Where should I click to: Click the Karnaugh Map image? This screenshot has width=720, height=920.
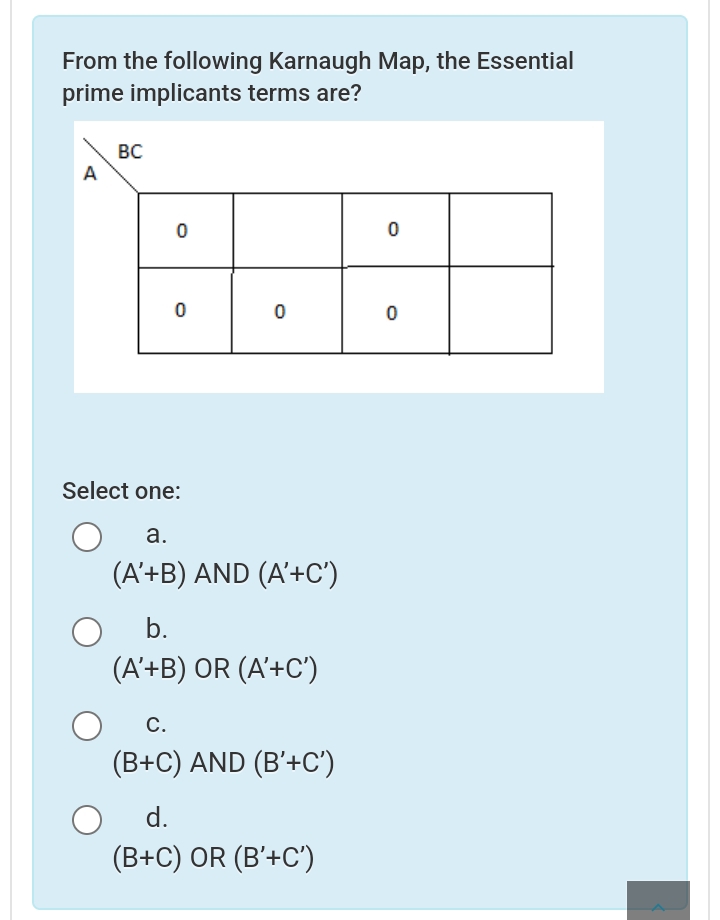[x=339, y=256]
